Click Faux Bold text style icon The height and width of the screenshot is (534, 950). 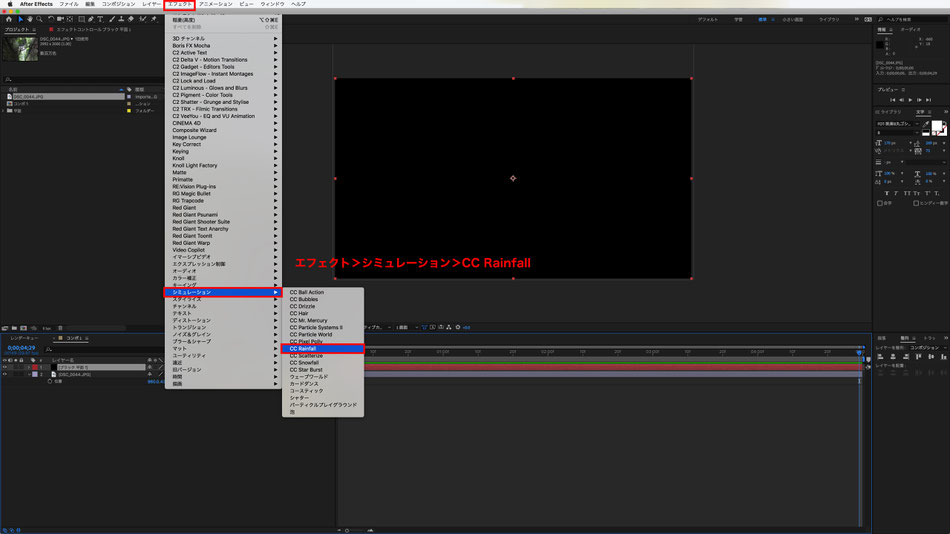coord(886,193)
